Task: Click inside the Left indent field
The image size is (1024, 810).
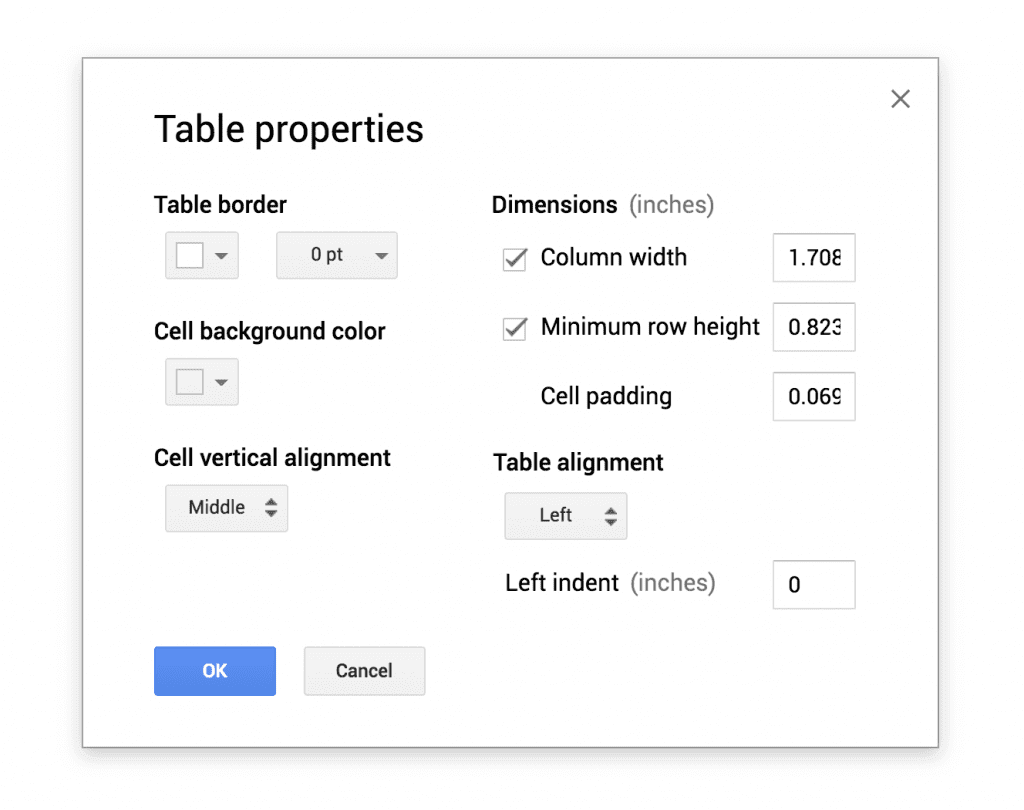Action: pos(813,584)
